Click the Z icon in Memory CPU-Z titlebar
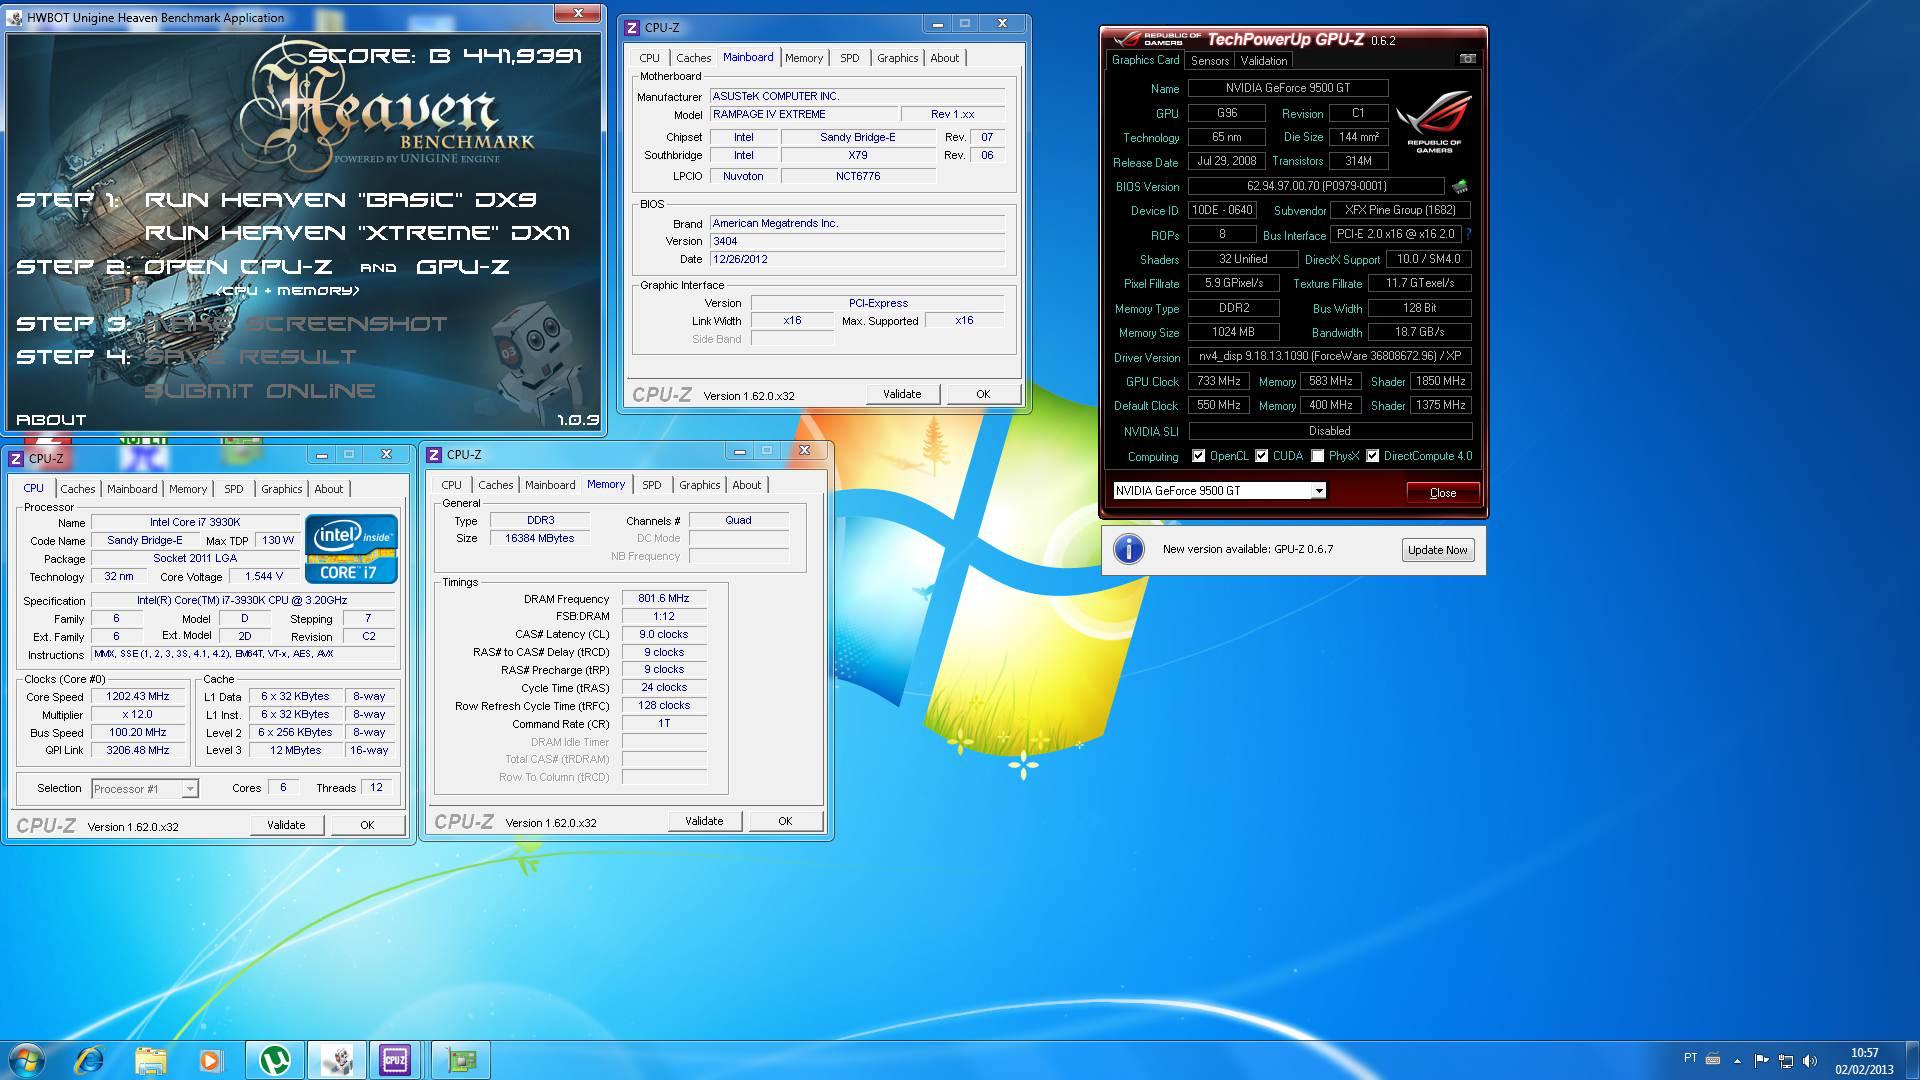This screenshot has width=1920, height=1080. pyautogui.click(x=434, y=455)
